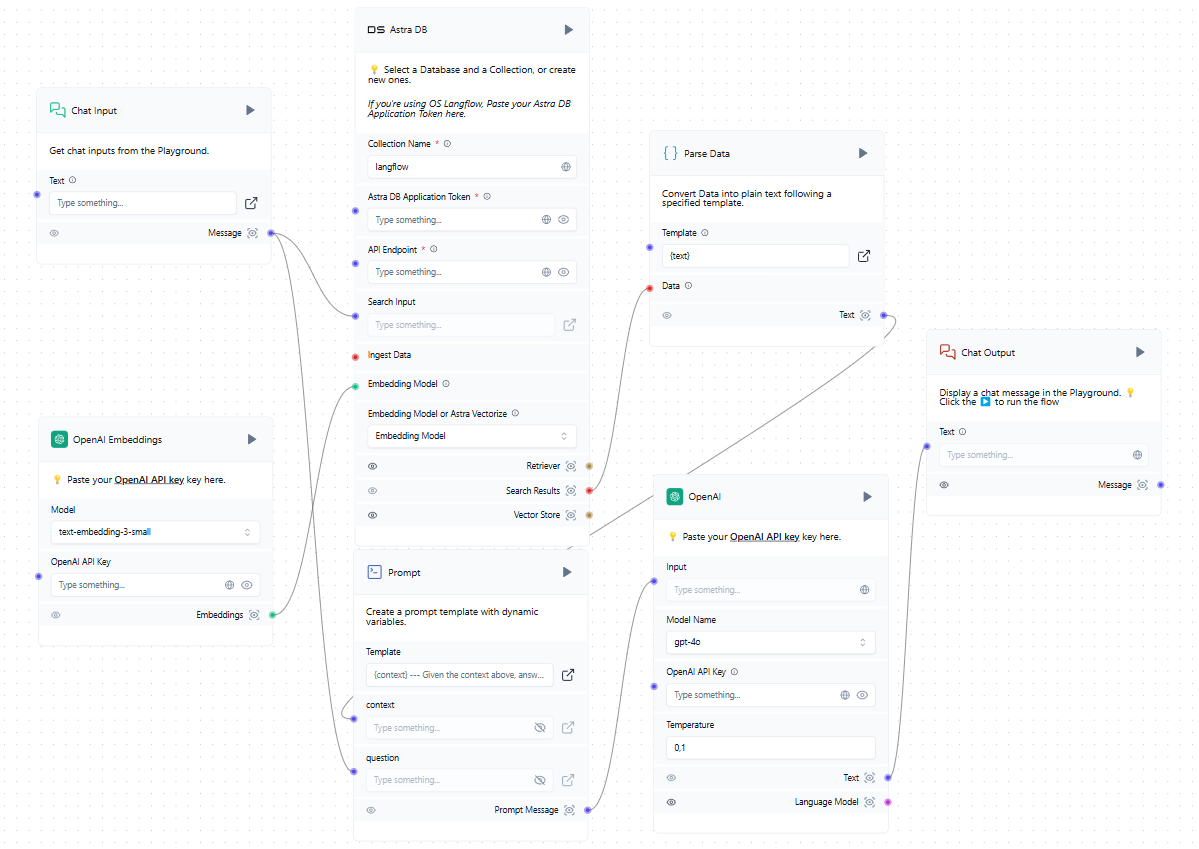Click Parse Data's Data input handle
This screenshot has width=1199, height=849.
point(650,288)
